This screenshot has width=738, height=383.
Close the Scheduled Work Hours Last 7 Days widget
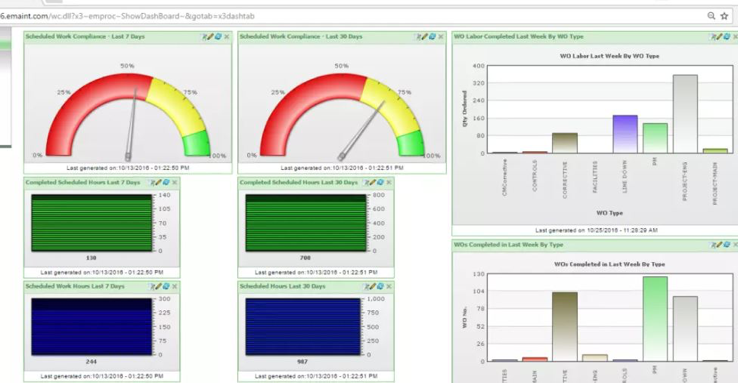(x=175, y=287)
